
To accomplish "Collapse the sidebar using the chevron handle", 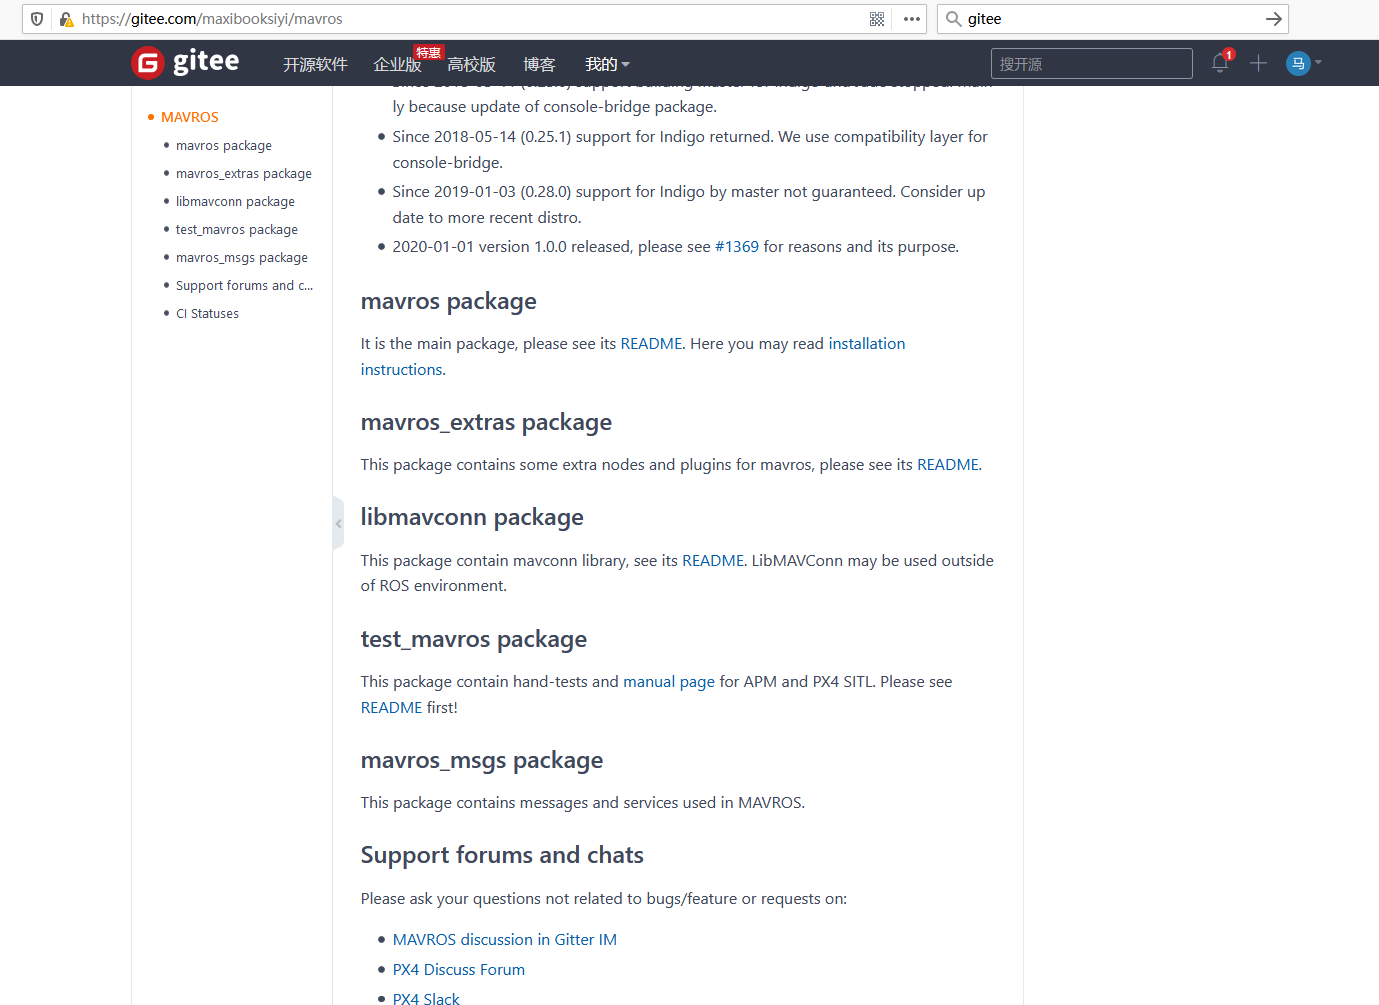I will click(x=338, y=523).
